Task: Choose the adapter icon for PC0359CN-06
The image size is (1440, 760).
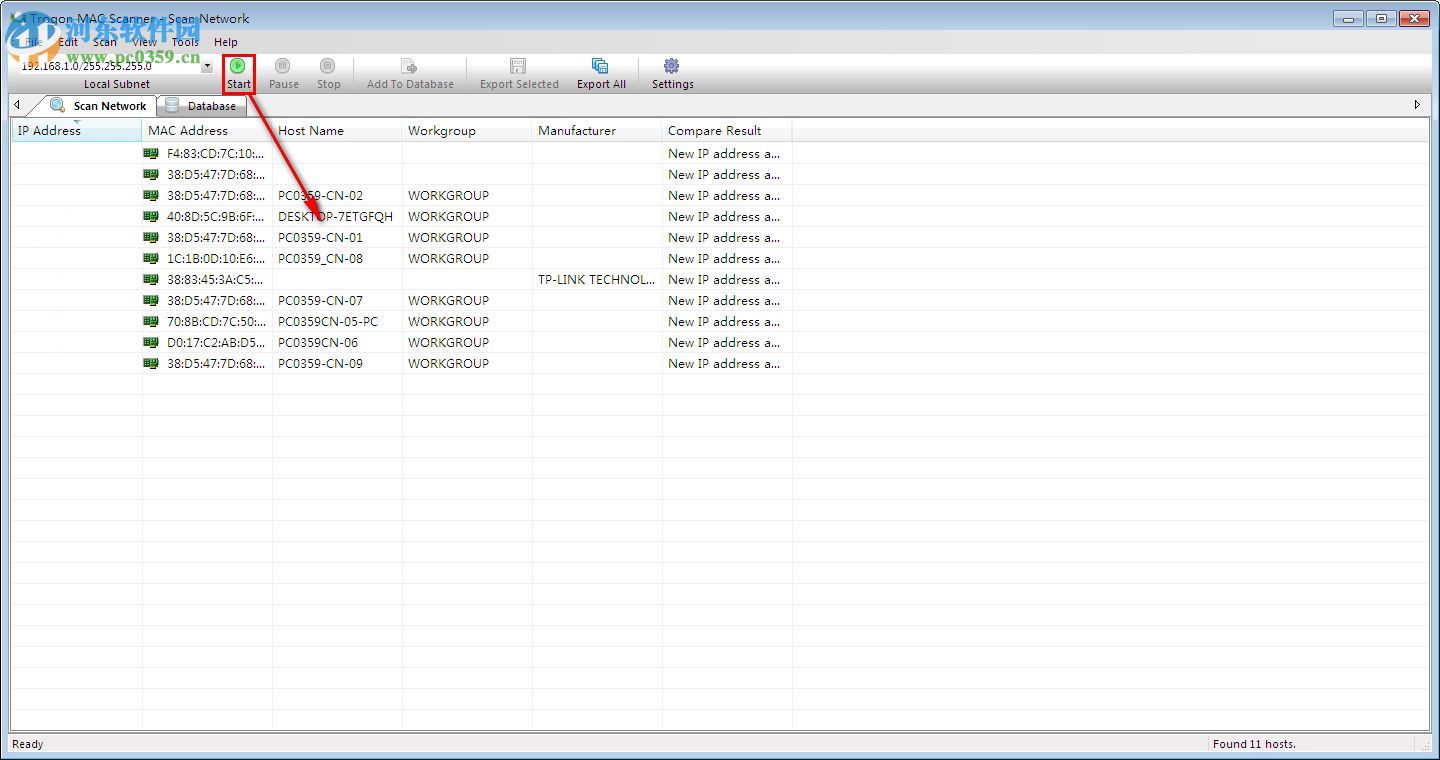Action: [x=151, y=342]
